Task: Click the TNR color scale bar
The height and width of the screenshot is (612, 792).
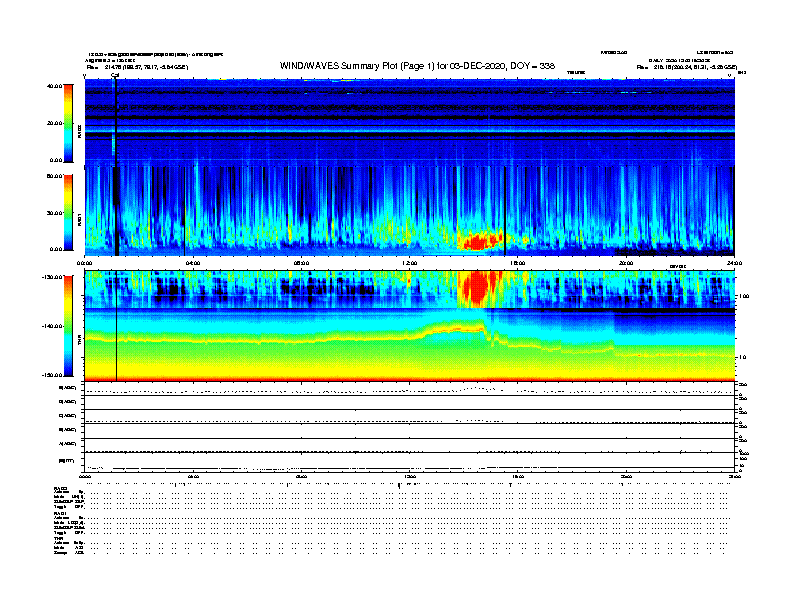Action: (68, 326)
